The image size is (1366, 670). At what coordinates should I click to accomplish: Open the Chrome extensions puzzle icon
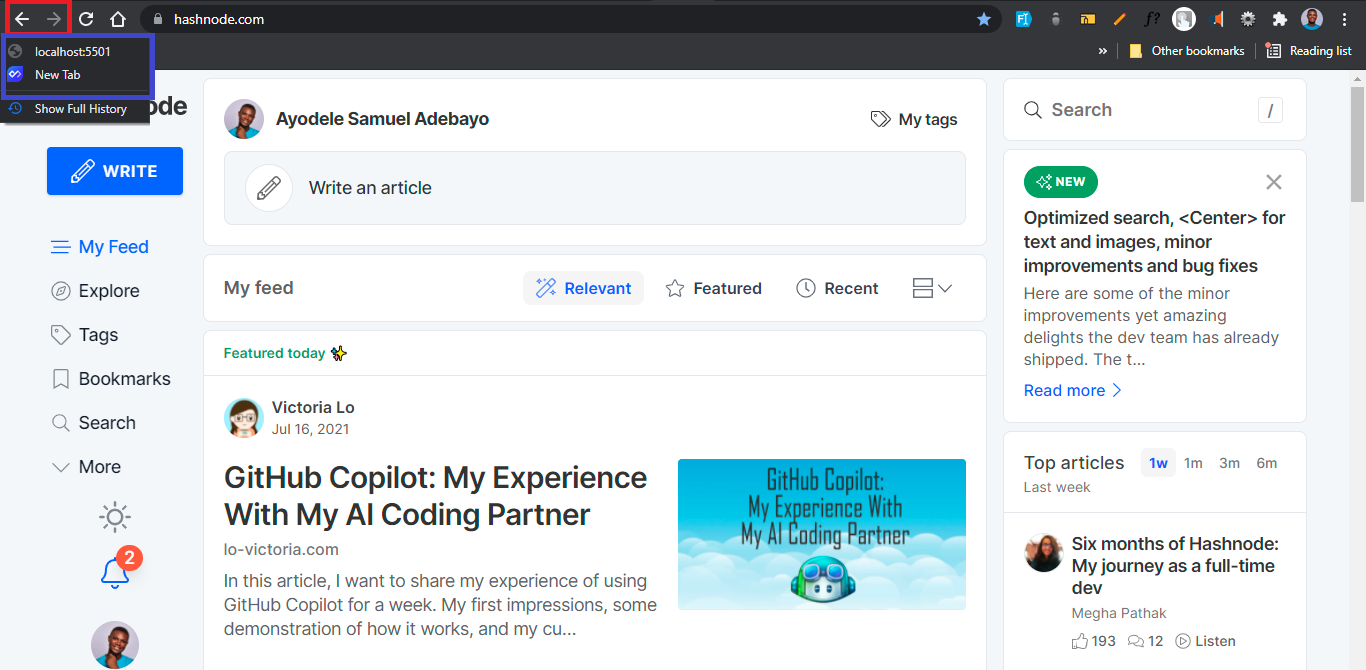[1279, 19]
